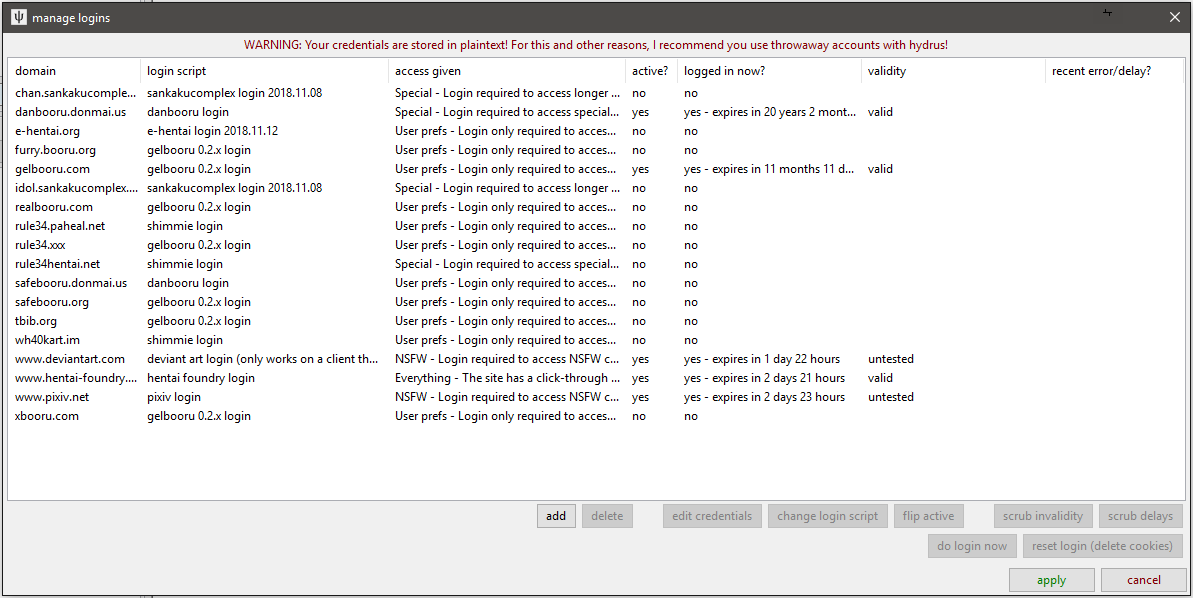Select the idol.sankakucomplex row
1193x598 pixels.
pos(596,188)
